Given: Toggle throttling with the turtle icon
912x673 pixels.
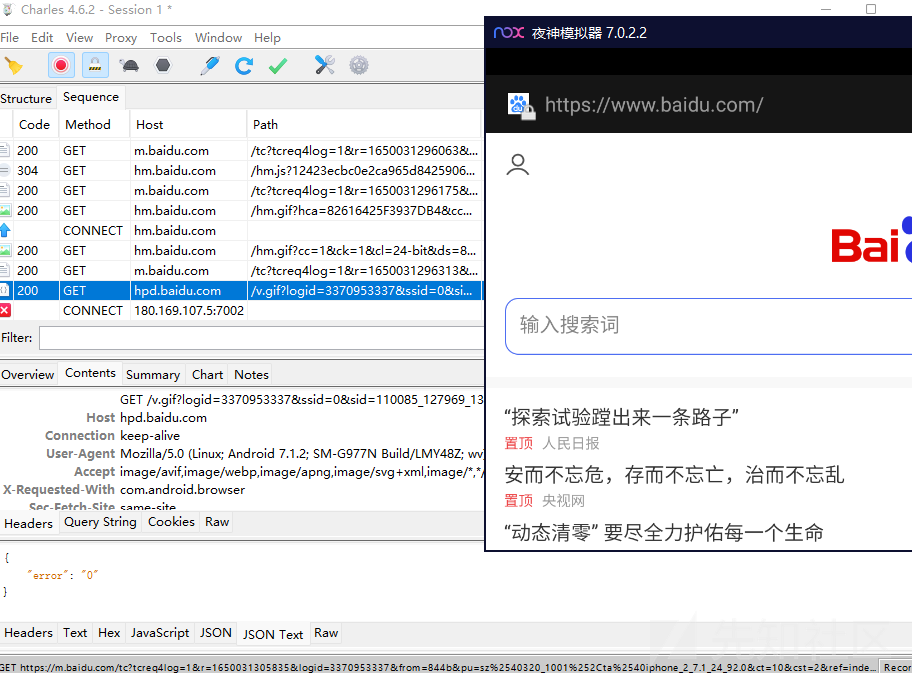Looking at the screenshot, I should [x=129, y=66].
